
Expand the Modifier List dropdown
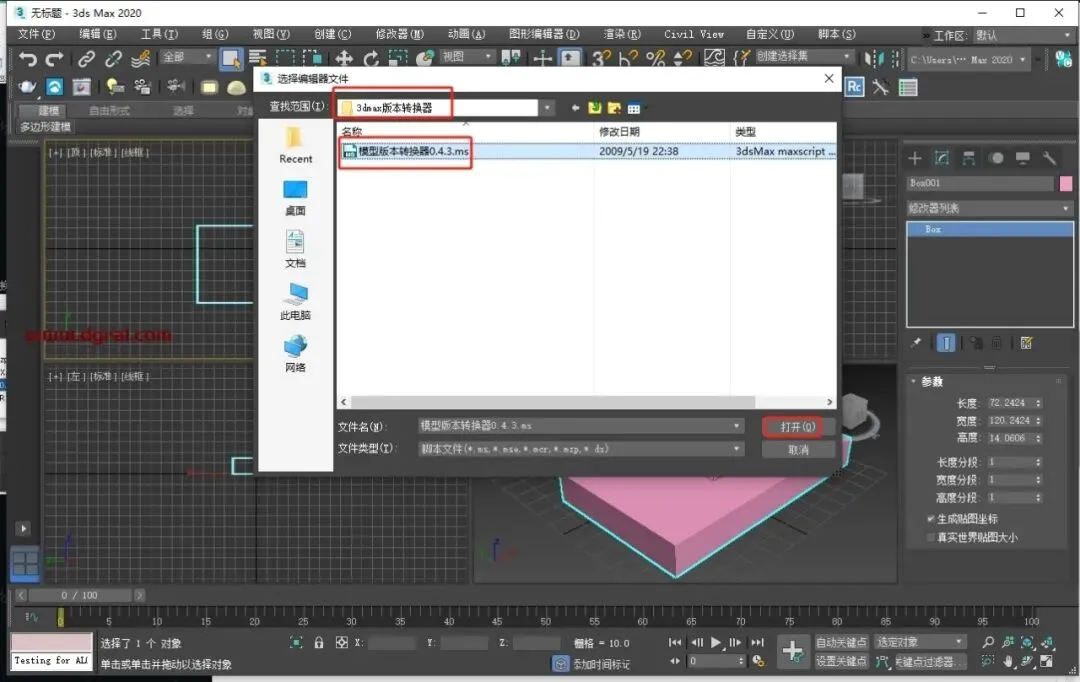(989, 208)
